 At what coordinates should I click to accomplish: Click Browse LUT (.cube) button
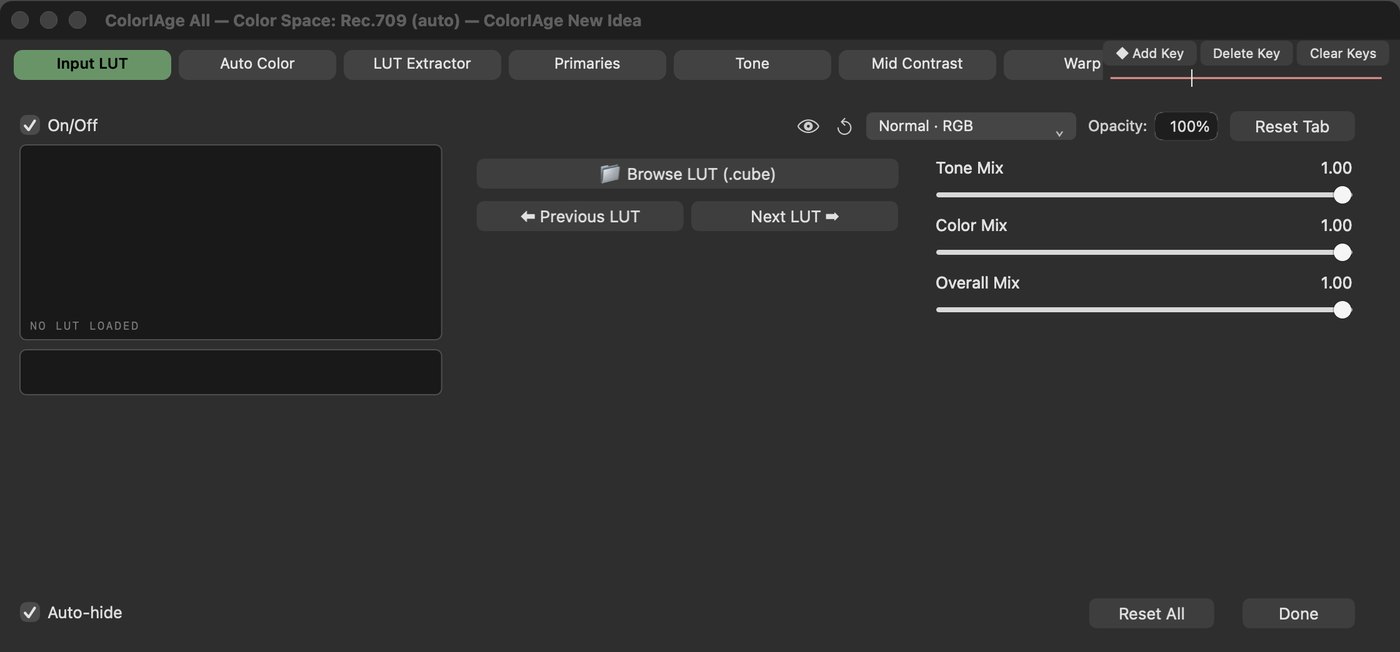(687, 174)
